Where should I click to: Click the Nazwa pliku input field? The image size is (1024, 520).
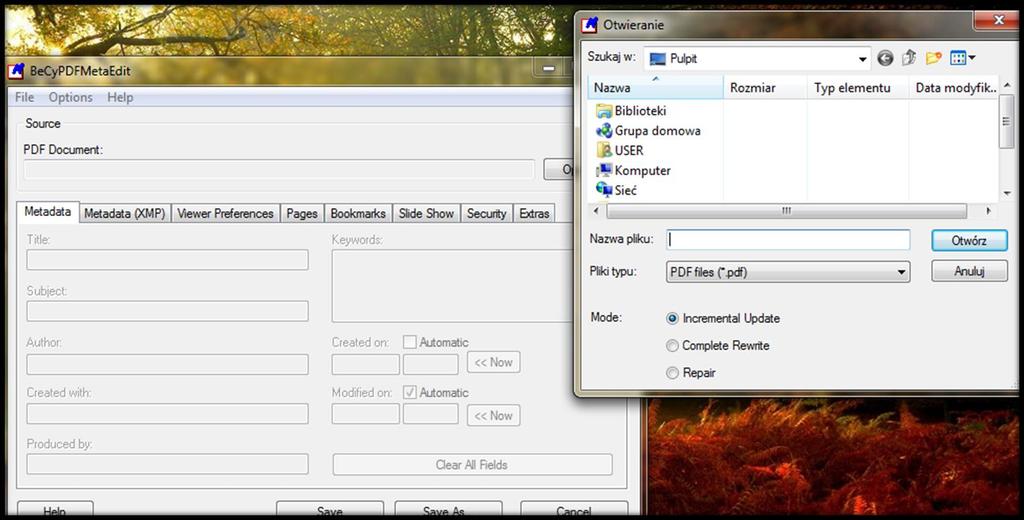788,240
